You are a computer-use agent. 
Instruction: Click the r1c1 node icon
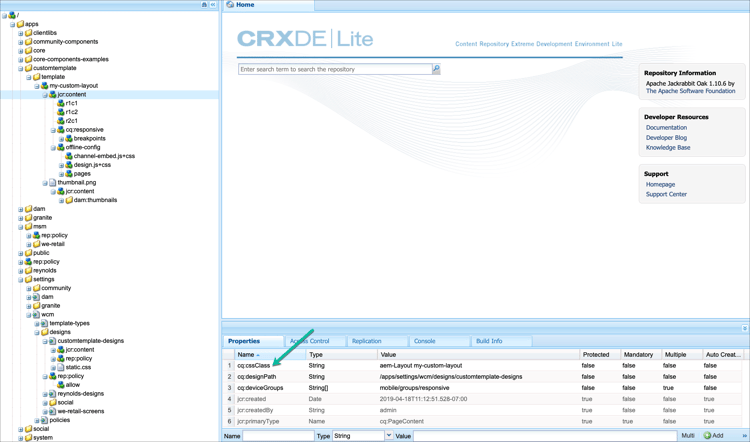[61, 103]
